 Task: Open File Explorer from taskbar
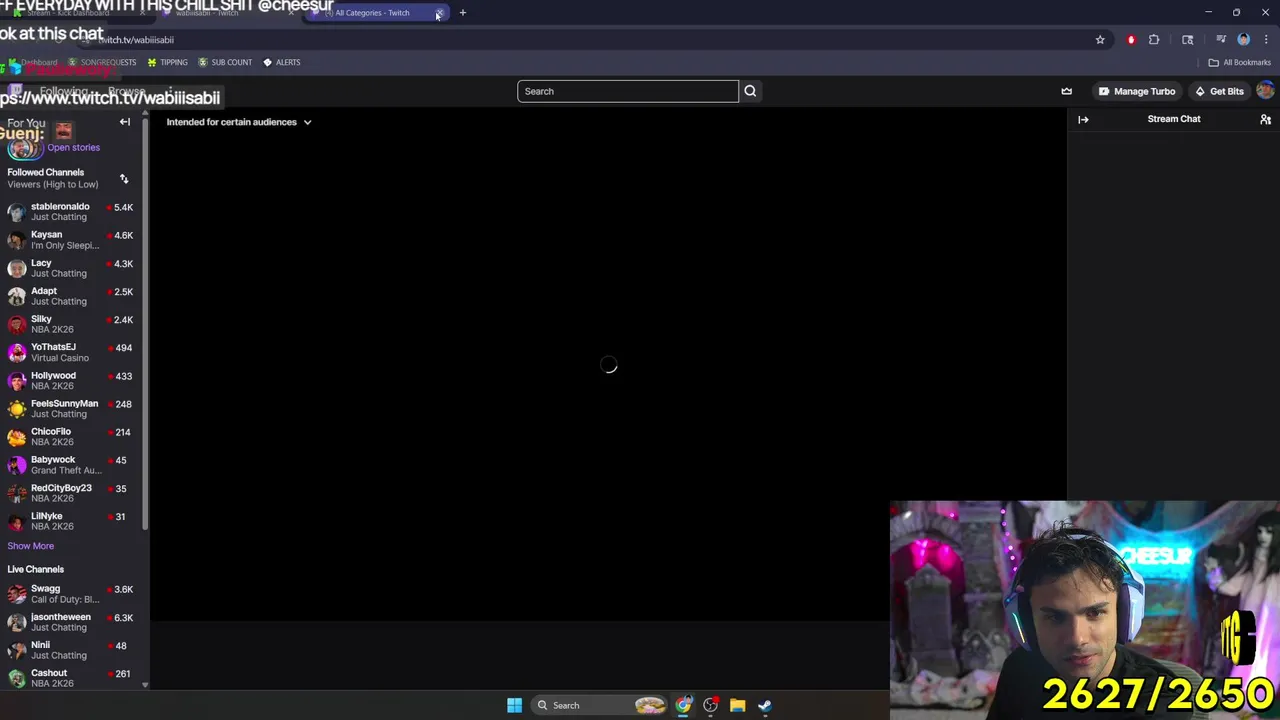point(737,705)
